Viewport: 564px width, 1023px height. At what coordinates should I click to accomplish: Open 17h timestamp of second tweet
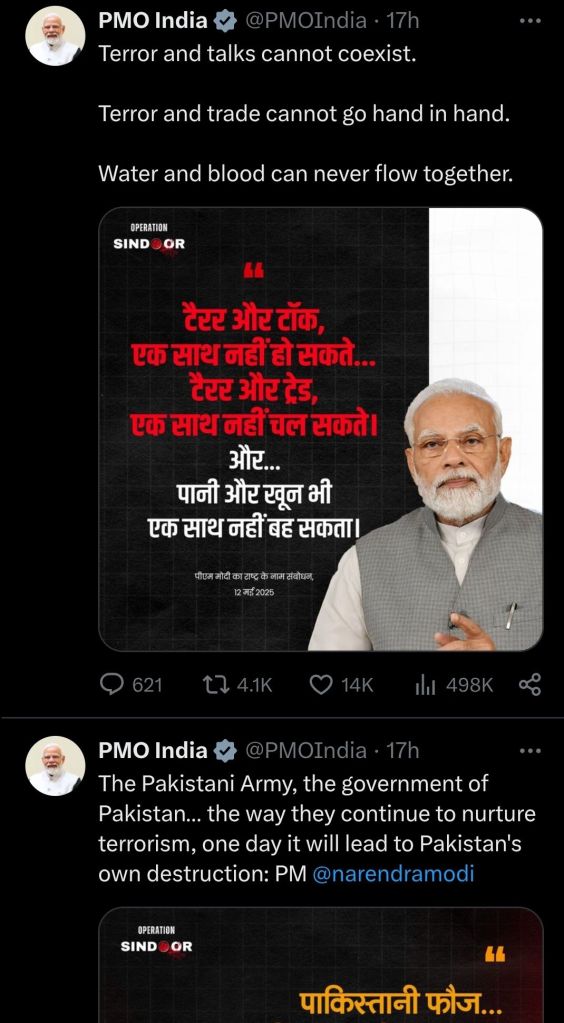point(402,751)
